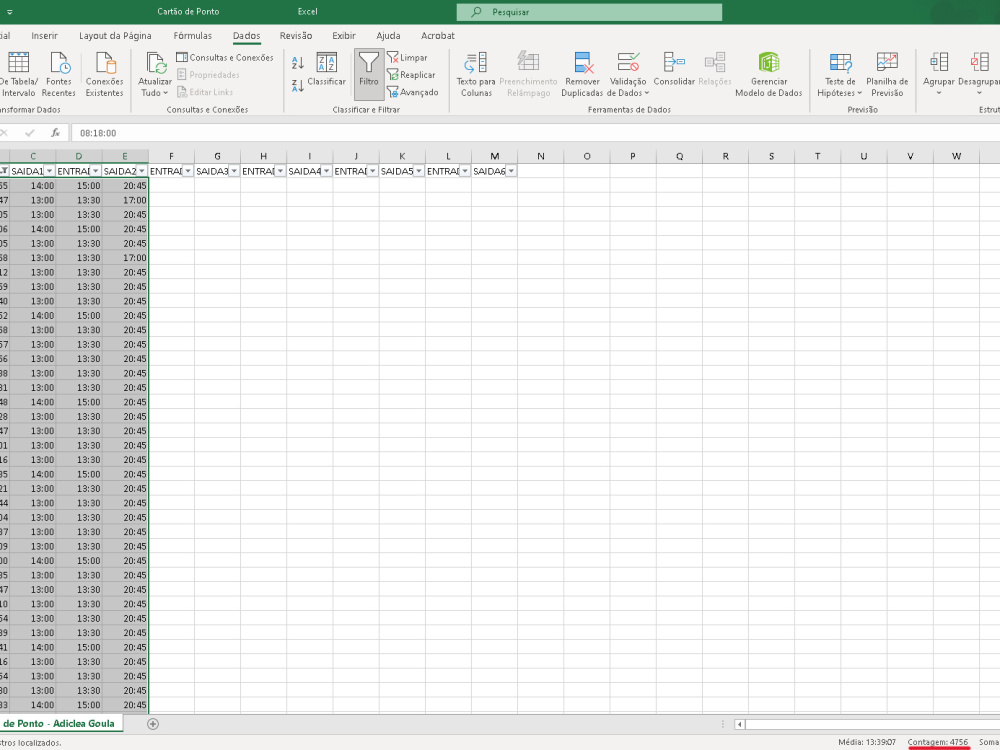Clear filters with Limpar
Viewport: 1000px width, 750px height.
408,57
